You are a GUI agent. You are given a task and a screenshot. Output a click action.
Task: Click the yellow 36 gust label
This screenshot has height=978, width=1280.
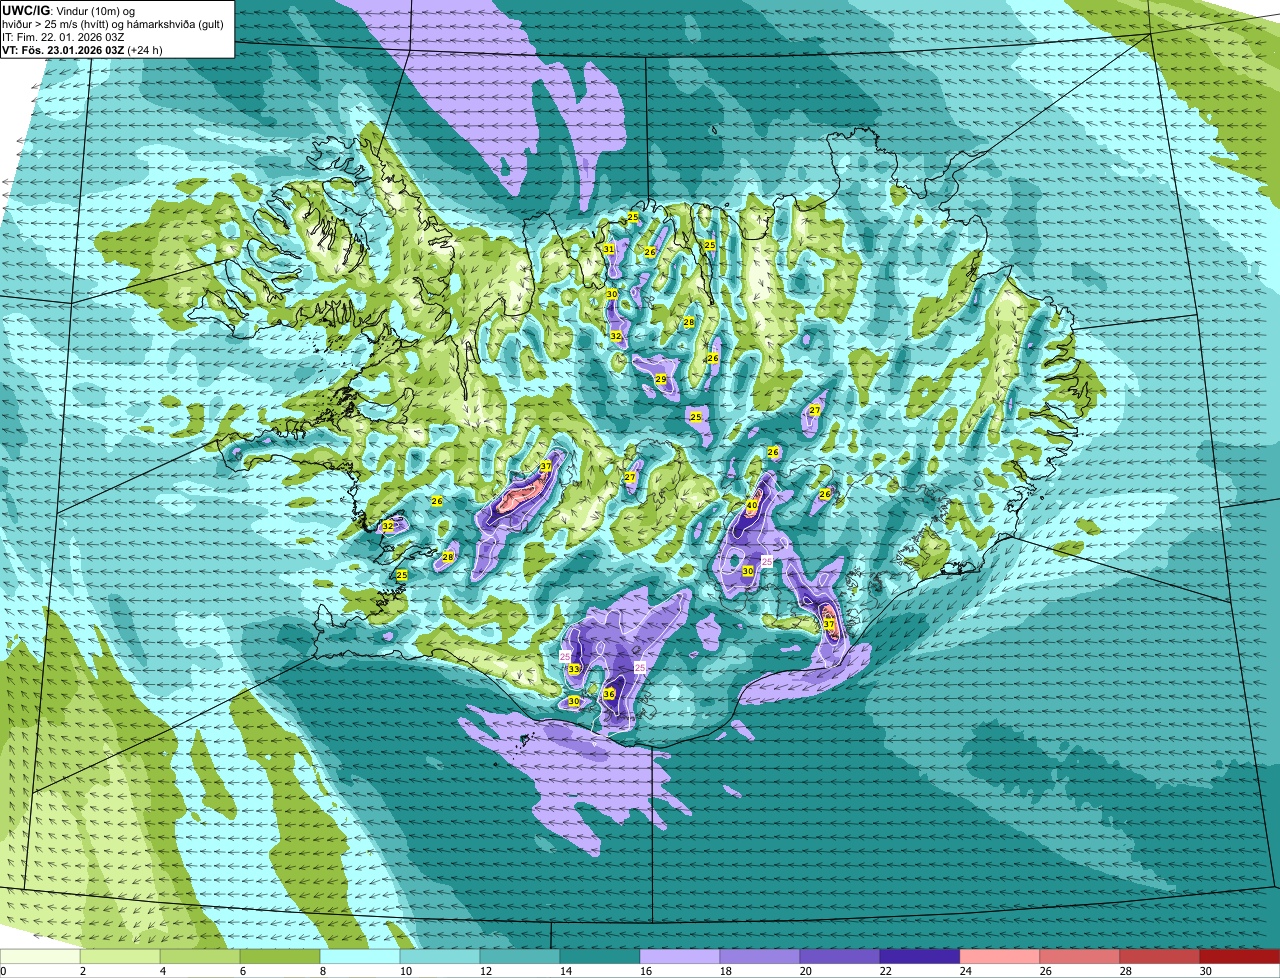(608, 694)
